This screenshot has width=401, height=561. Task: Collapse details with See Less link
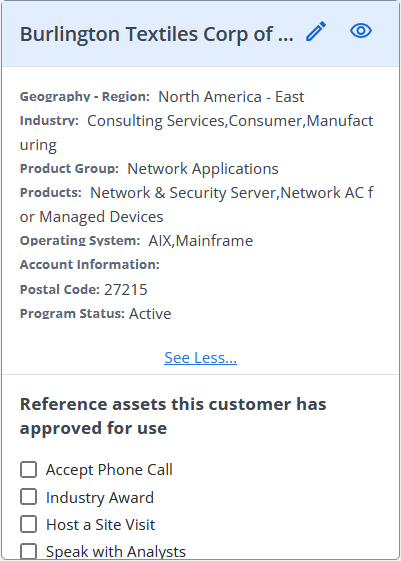tap(200, 357)
